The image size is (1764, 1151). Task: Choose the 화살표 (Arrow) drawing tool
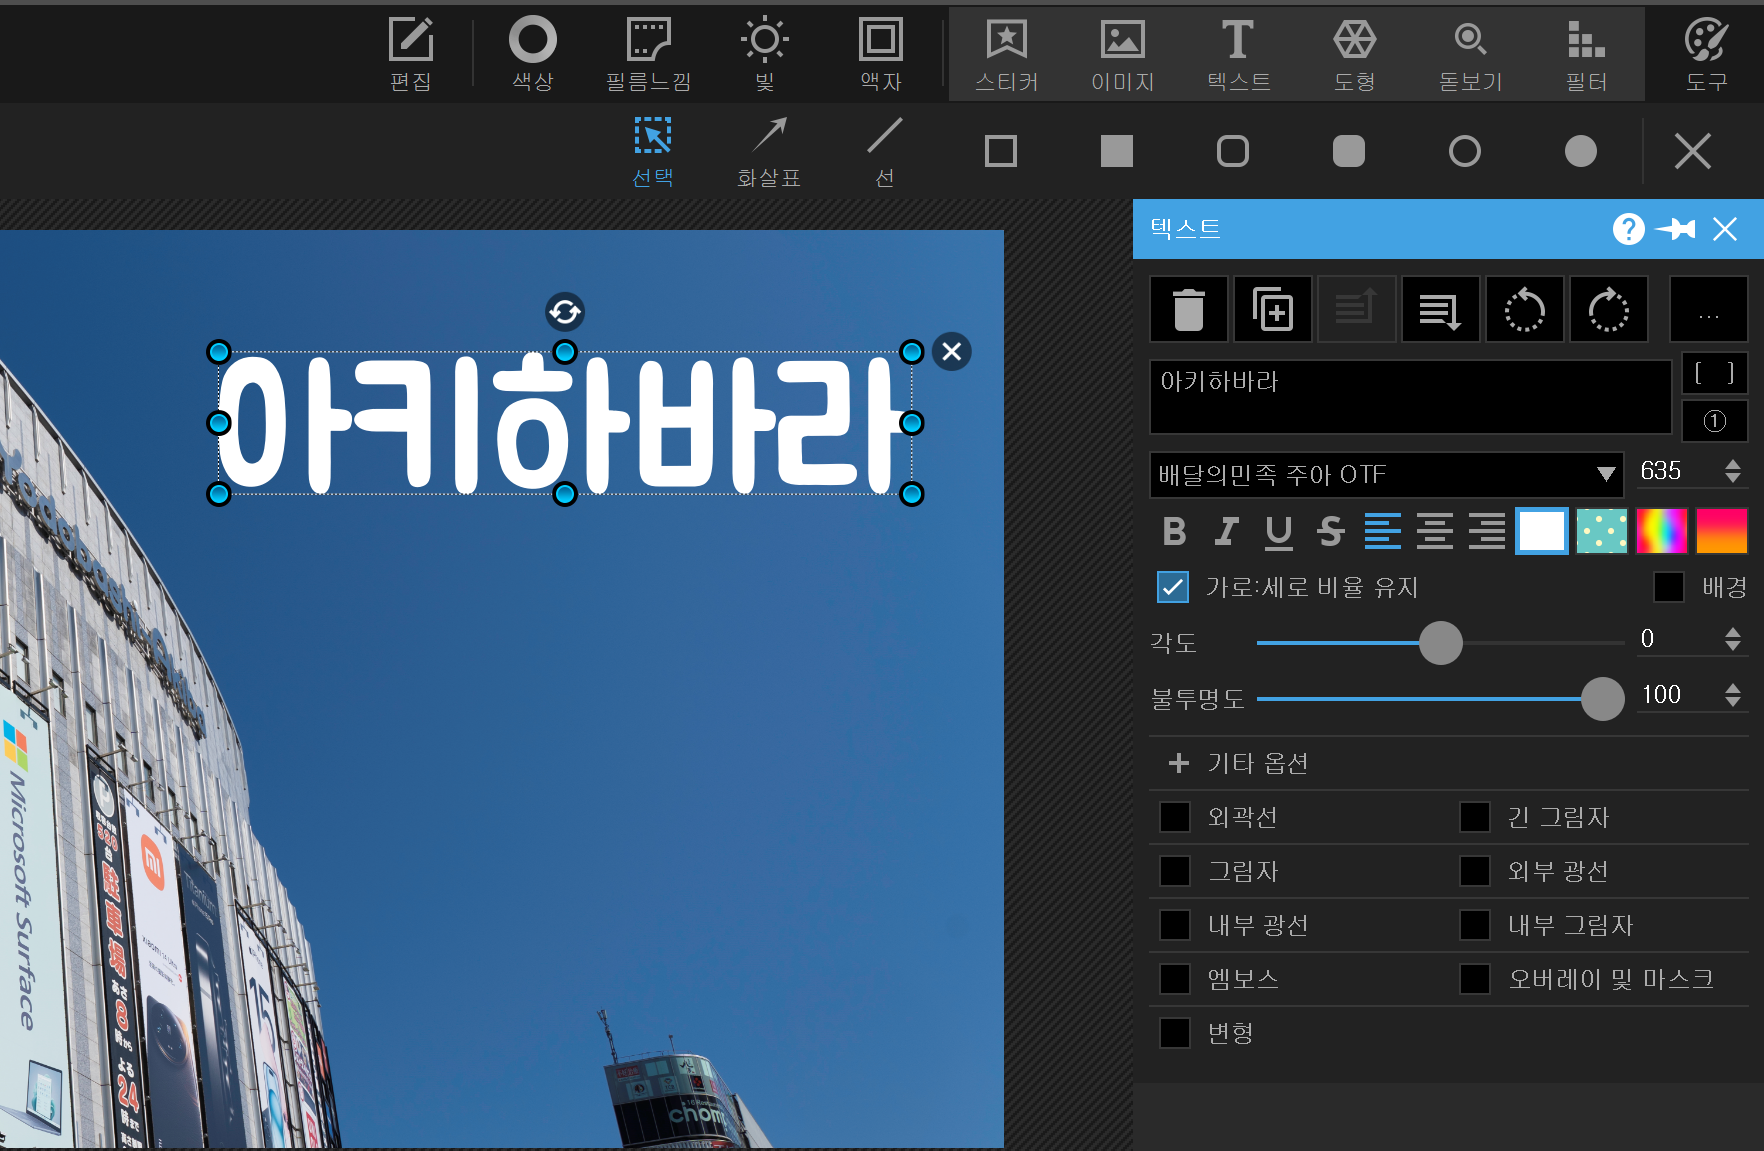pyautogui.click(x=769, y=152)
